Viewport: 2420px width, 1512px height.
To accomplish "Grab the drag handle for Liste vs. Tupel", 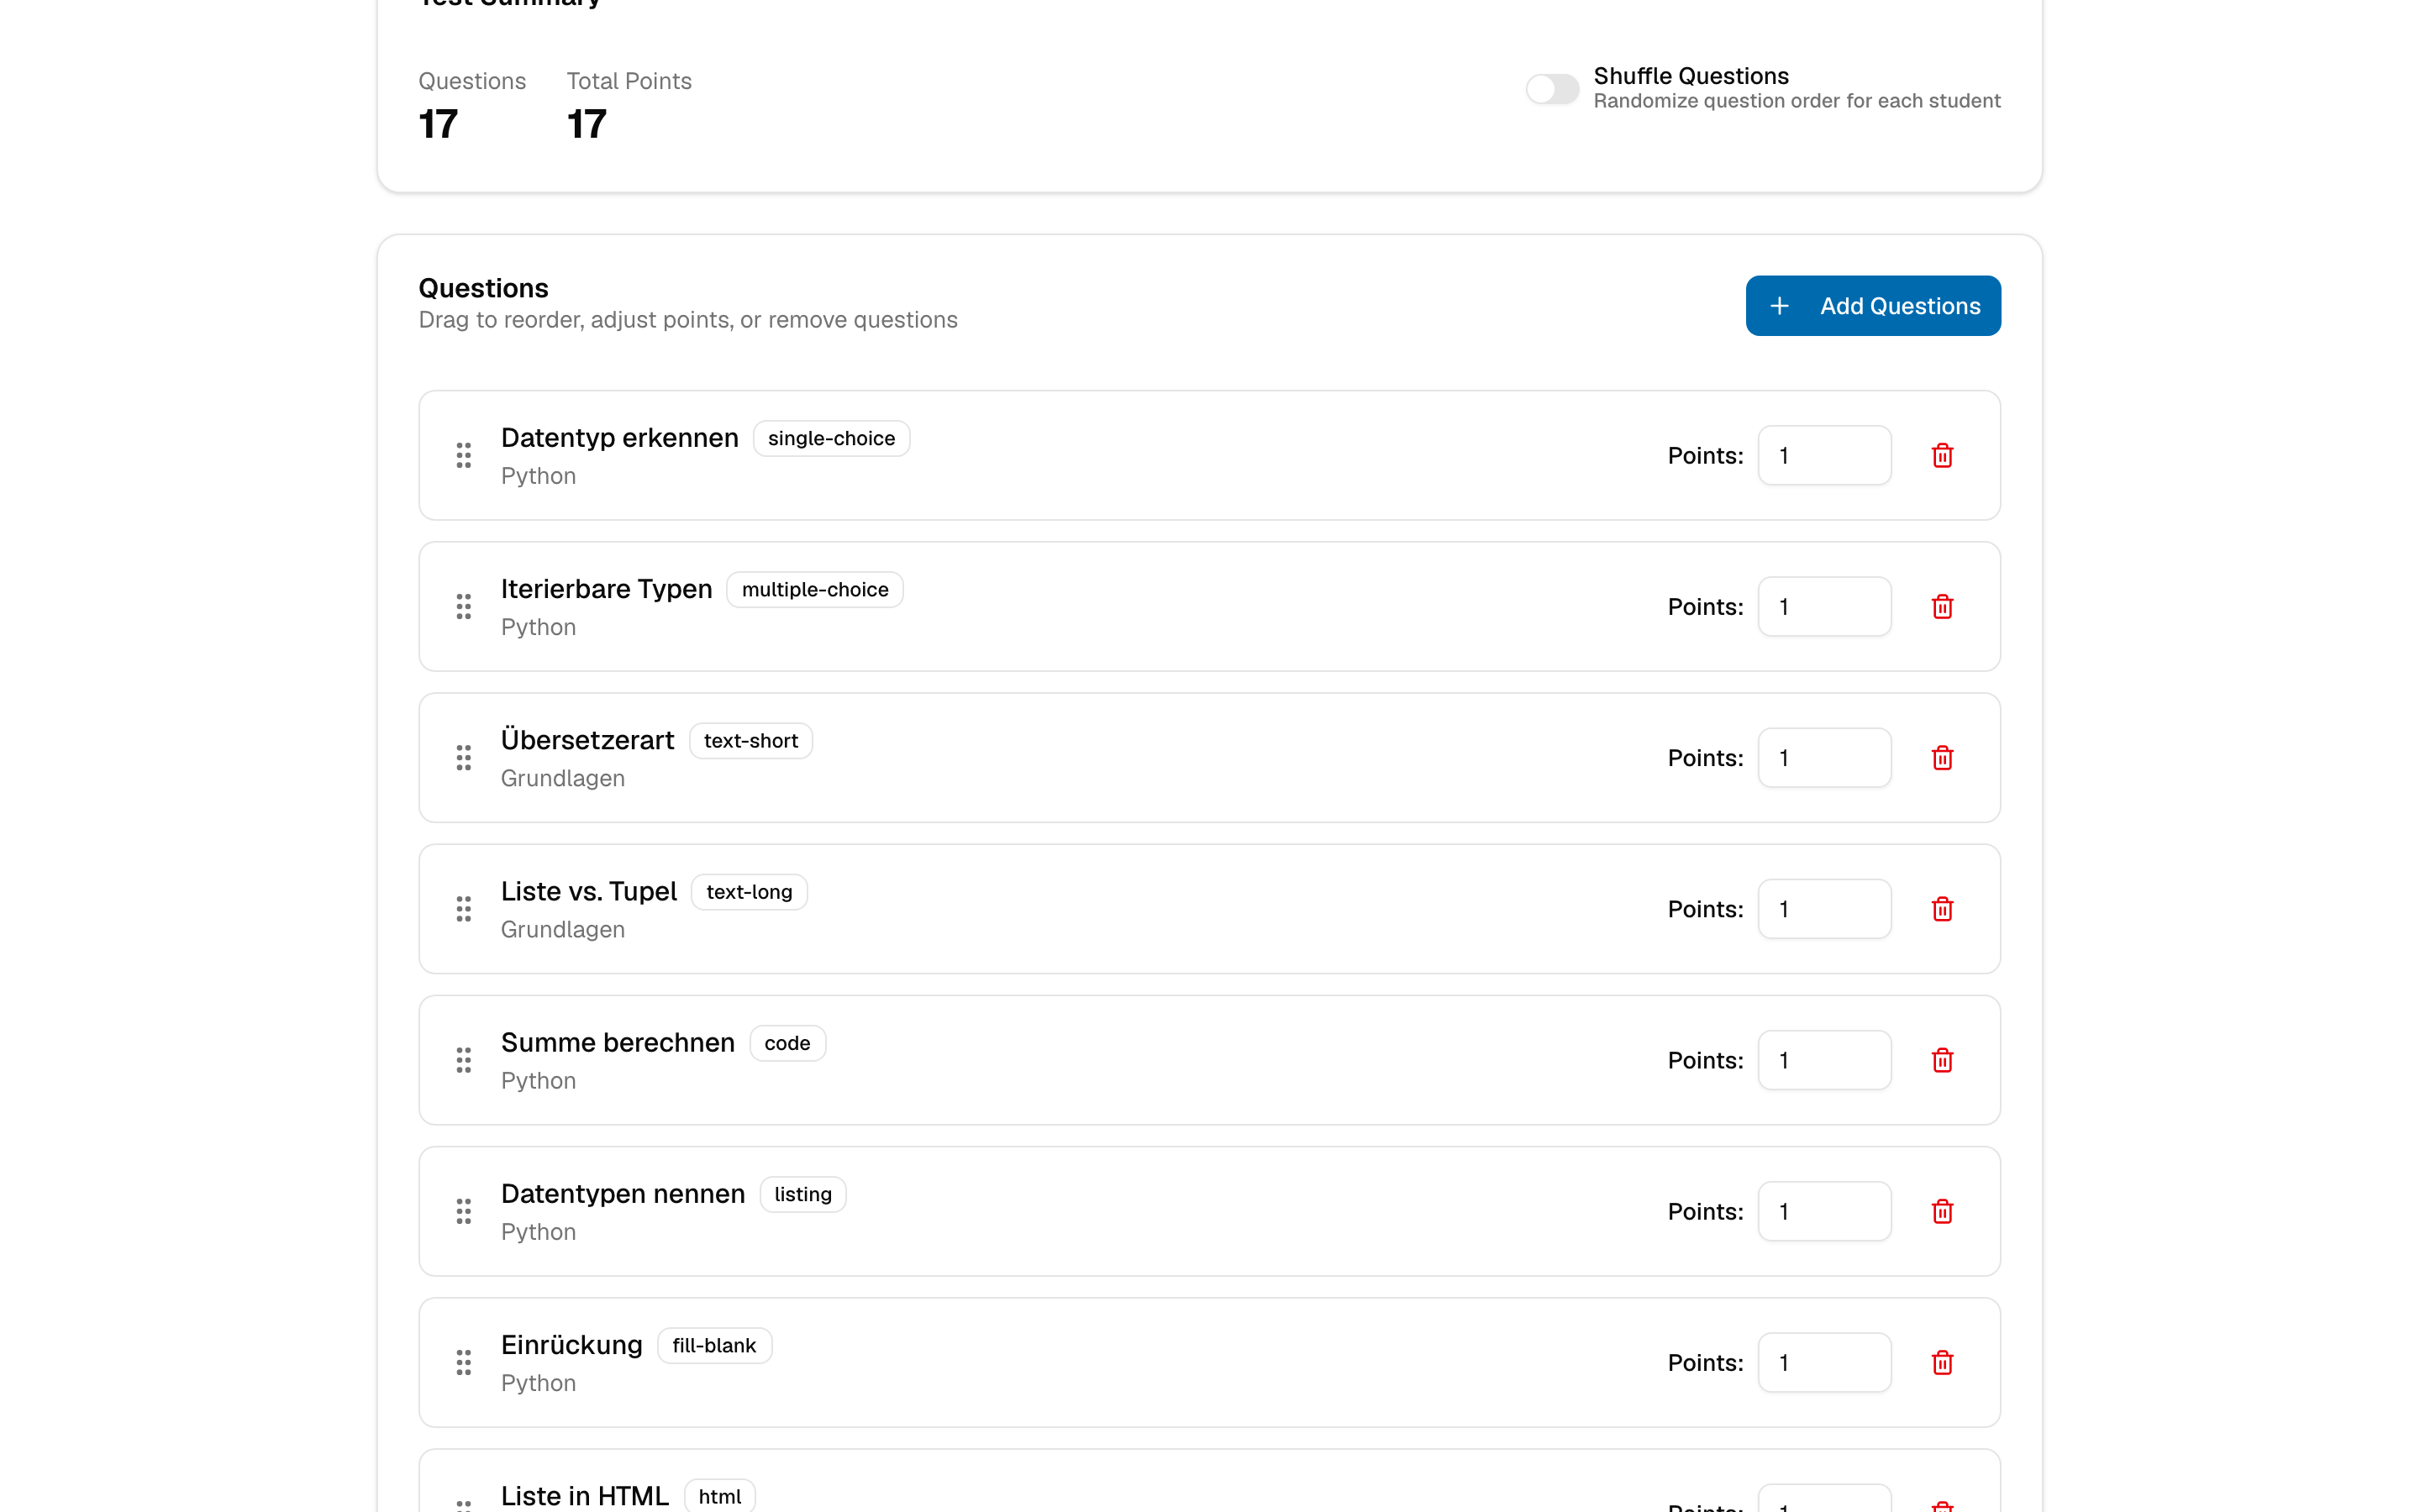I will (x=464, y=908).
